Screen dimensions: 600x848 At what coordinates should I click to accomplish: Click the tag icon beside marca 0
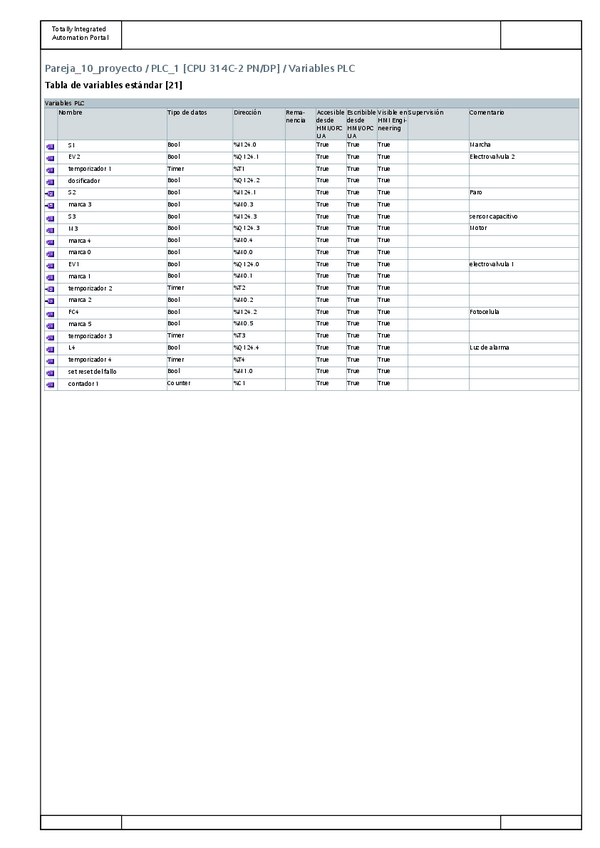50,254
